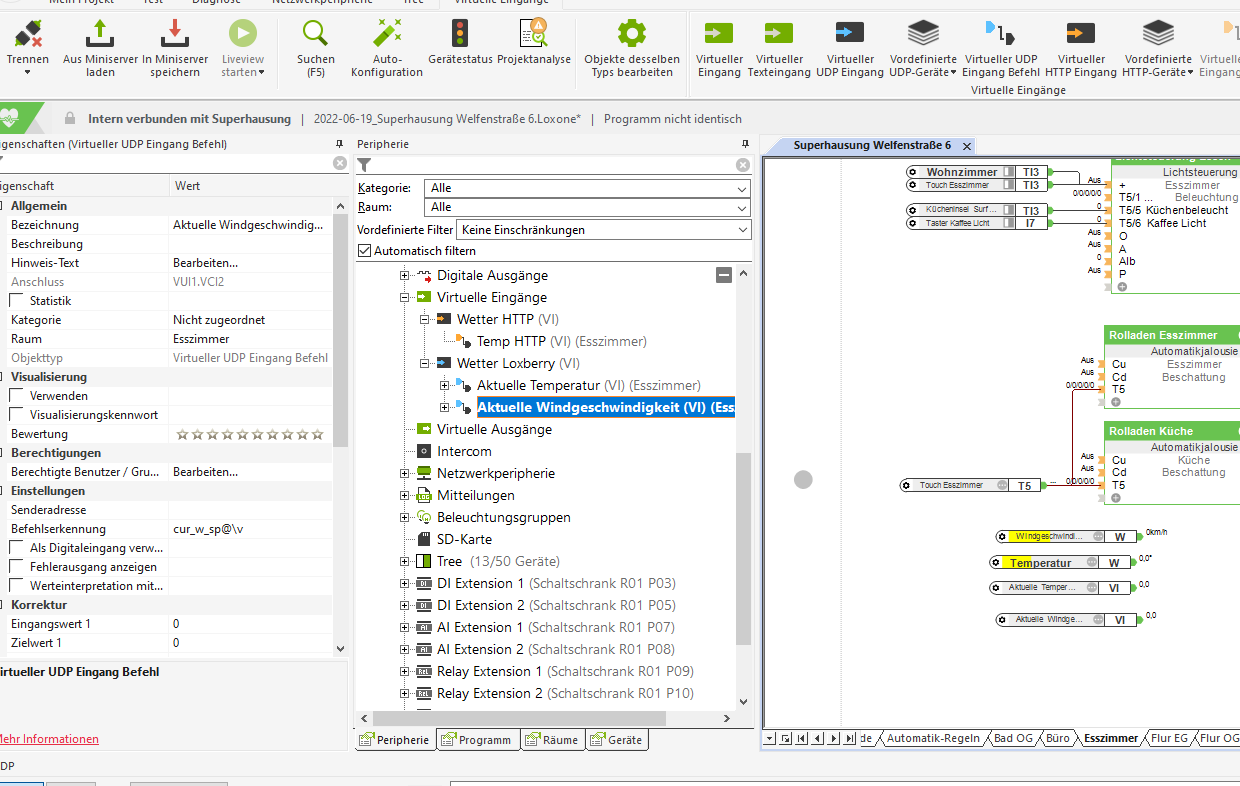Image resolution: width=1240 pixels, height=786 pixels.
Task: Click the Mehr Informationen link
Action: [48, 739]
